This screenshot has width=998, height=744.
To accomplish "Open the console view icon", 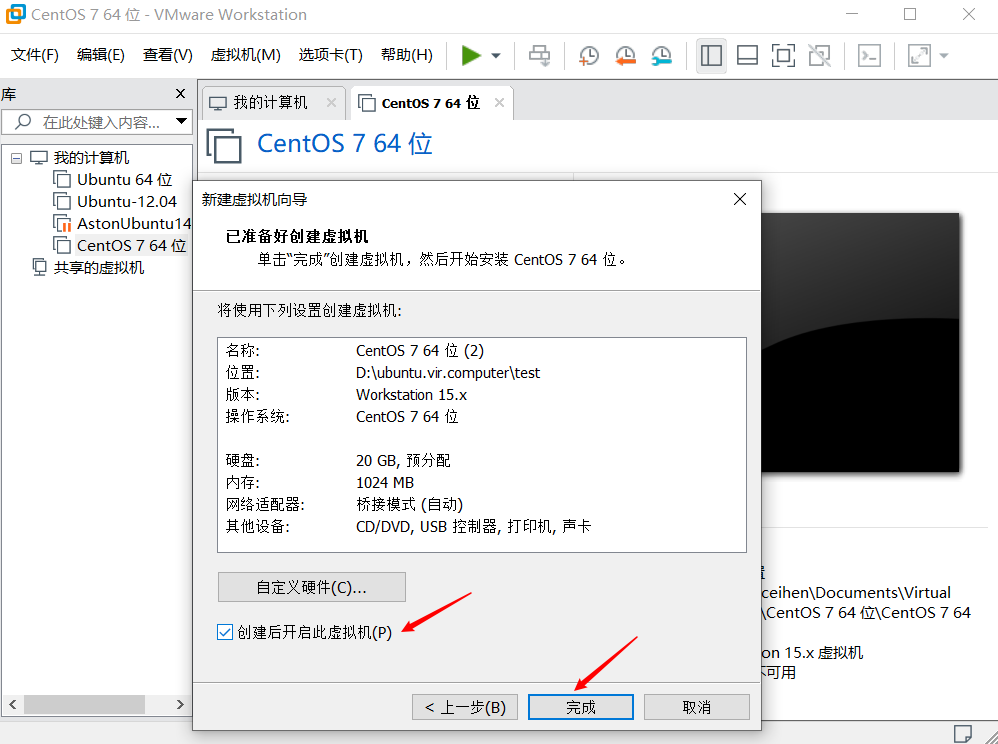I will pos(869,55).
